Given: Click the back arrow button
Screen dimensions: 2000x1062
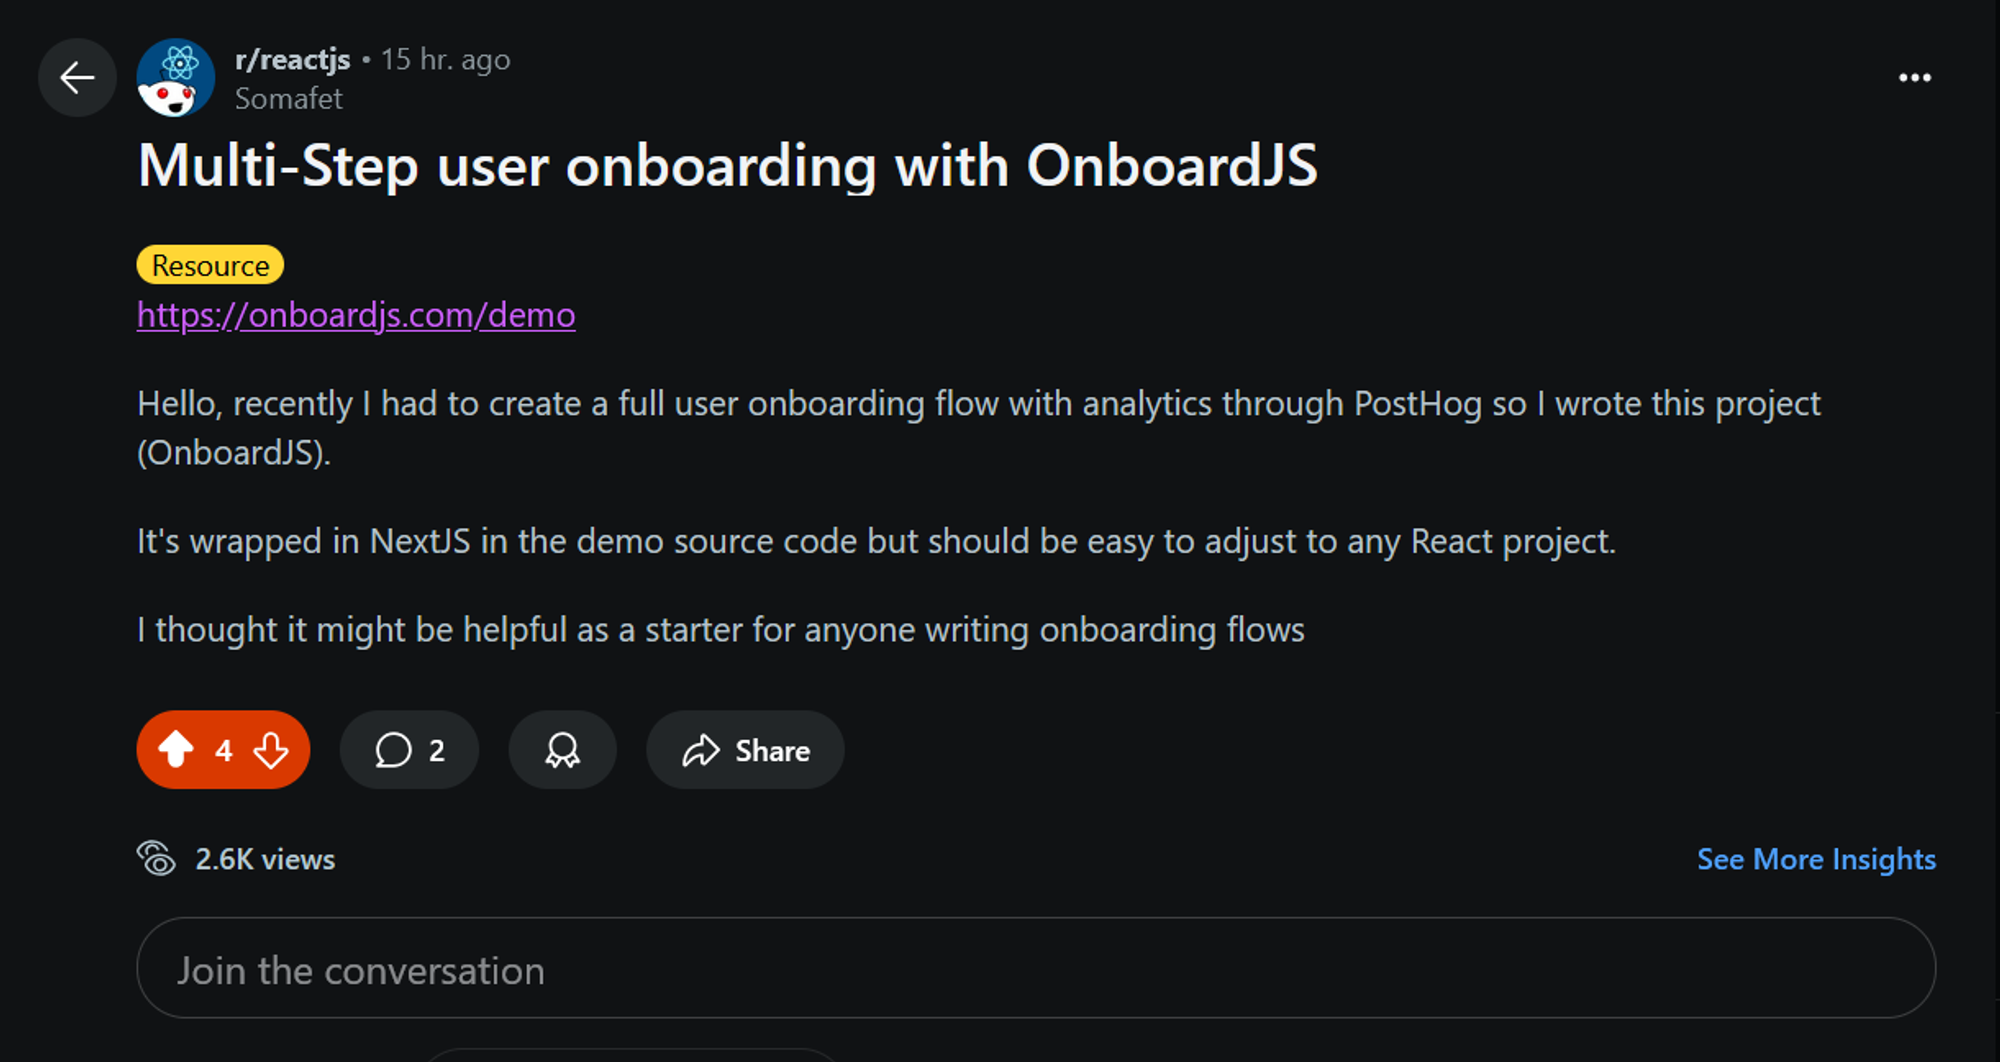Looking at the screenshot, I should [x=77, y=78].
